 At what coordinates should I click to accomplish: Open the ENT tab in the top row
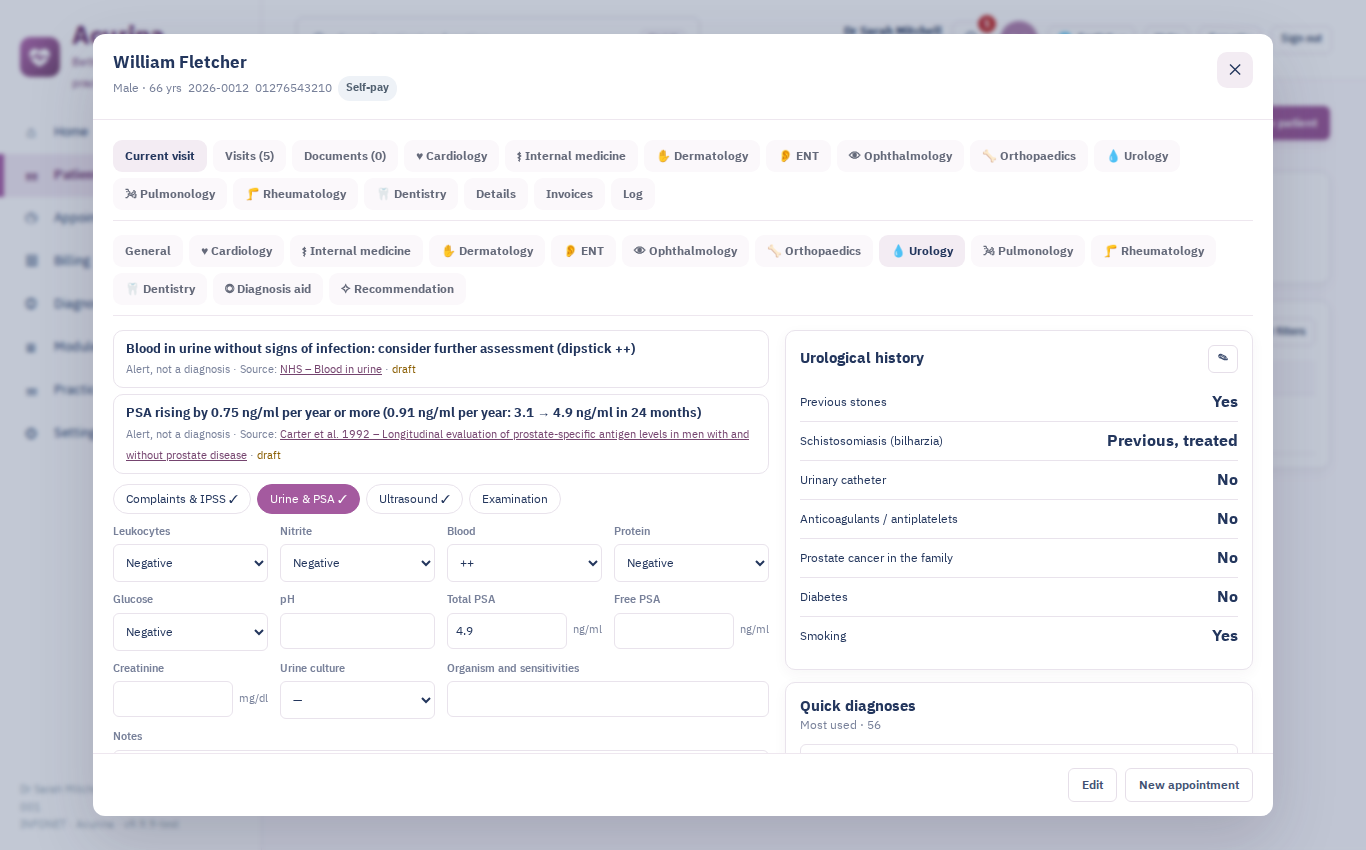[798, 156]
